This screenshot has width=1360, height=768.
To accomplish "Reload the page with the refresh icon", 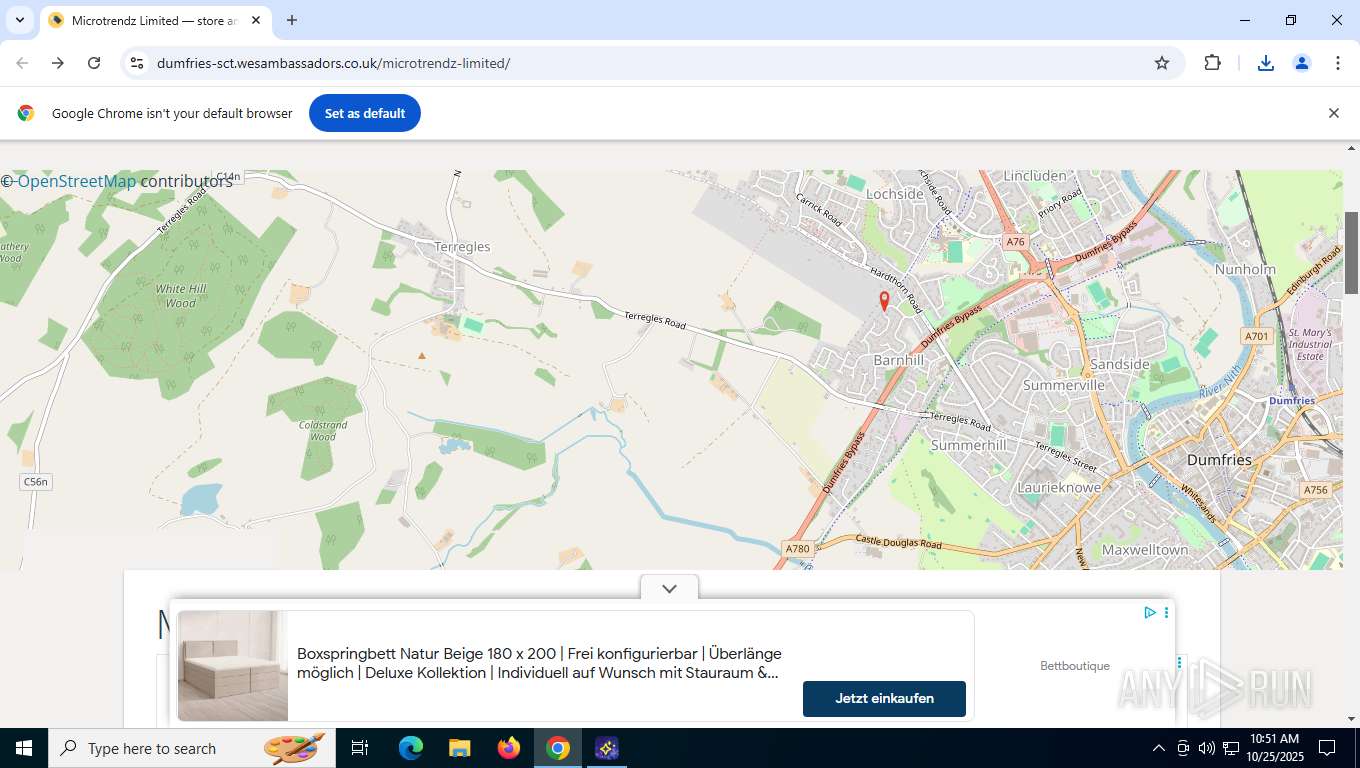I will pos(94,63).
